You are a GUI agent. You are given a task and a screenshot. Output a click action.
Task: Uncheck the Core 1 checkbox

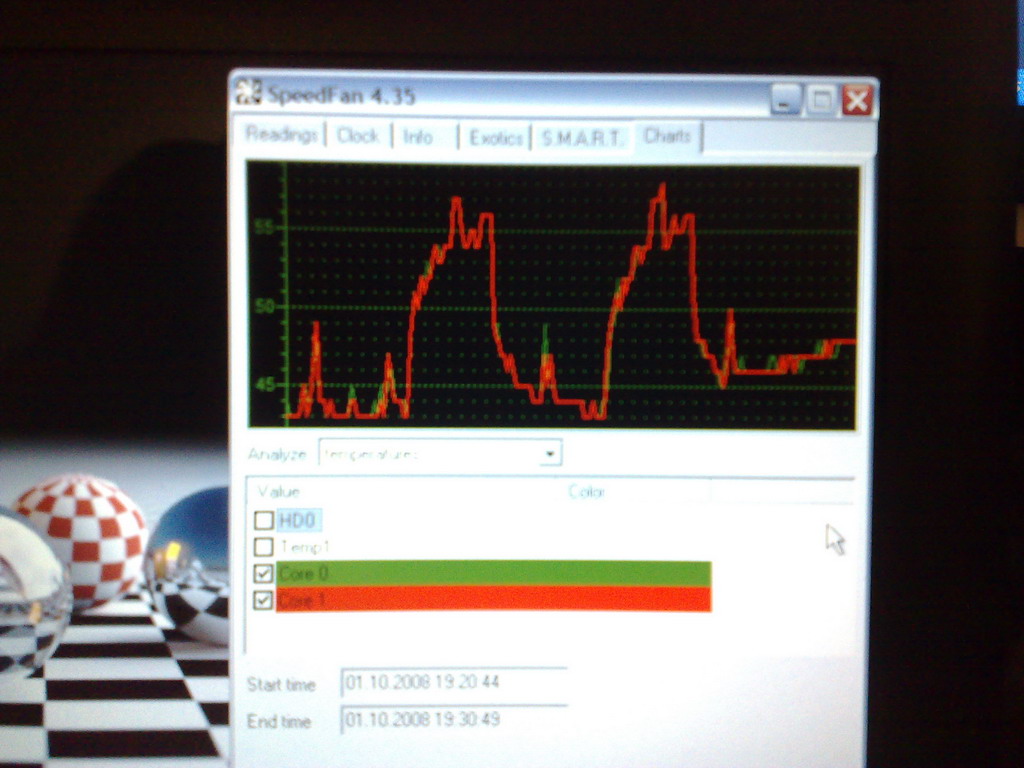pos(263,600)
